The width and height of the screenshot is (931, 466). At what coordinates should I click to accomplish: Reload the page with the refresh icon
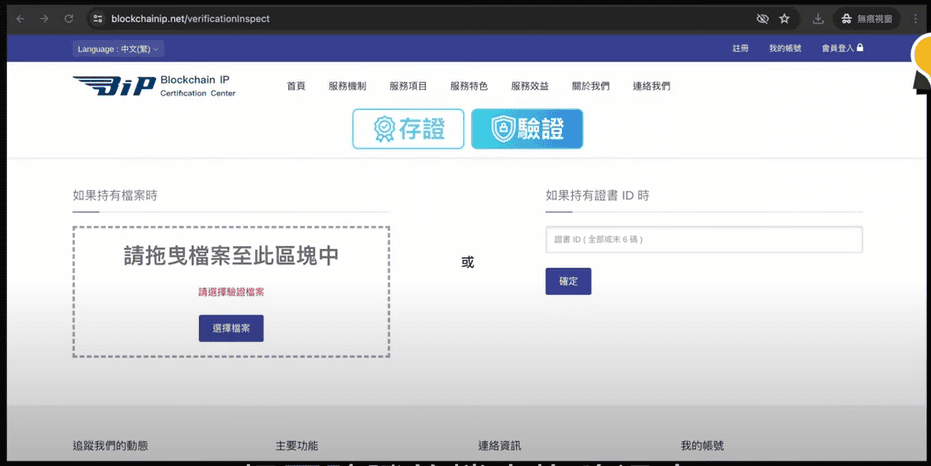[x=69, y=19]
